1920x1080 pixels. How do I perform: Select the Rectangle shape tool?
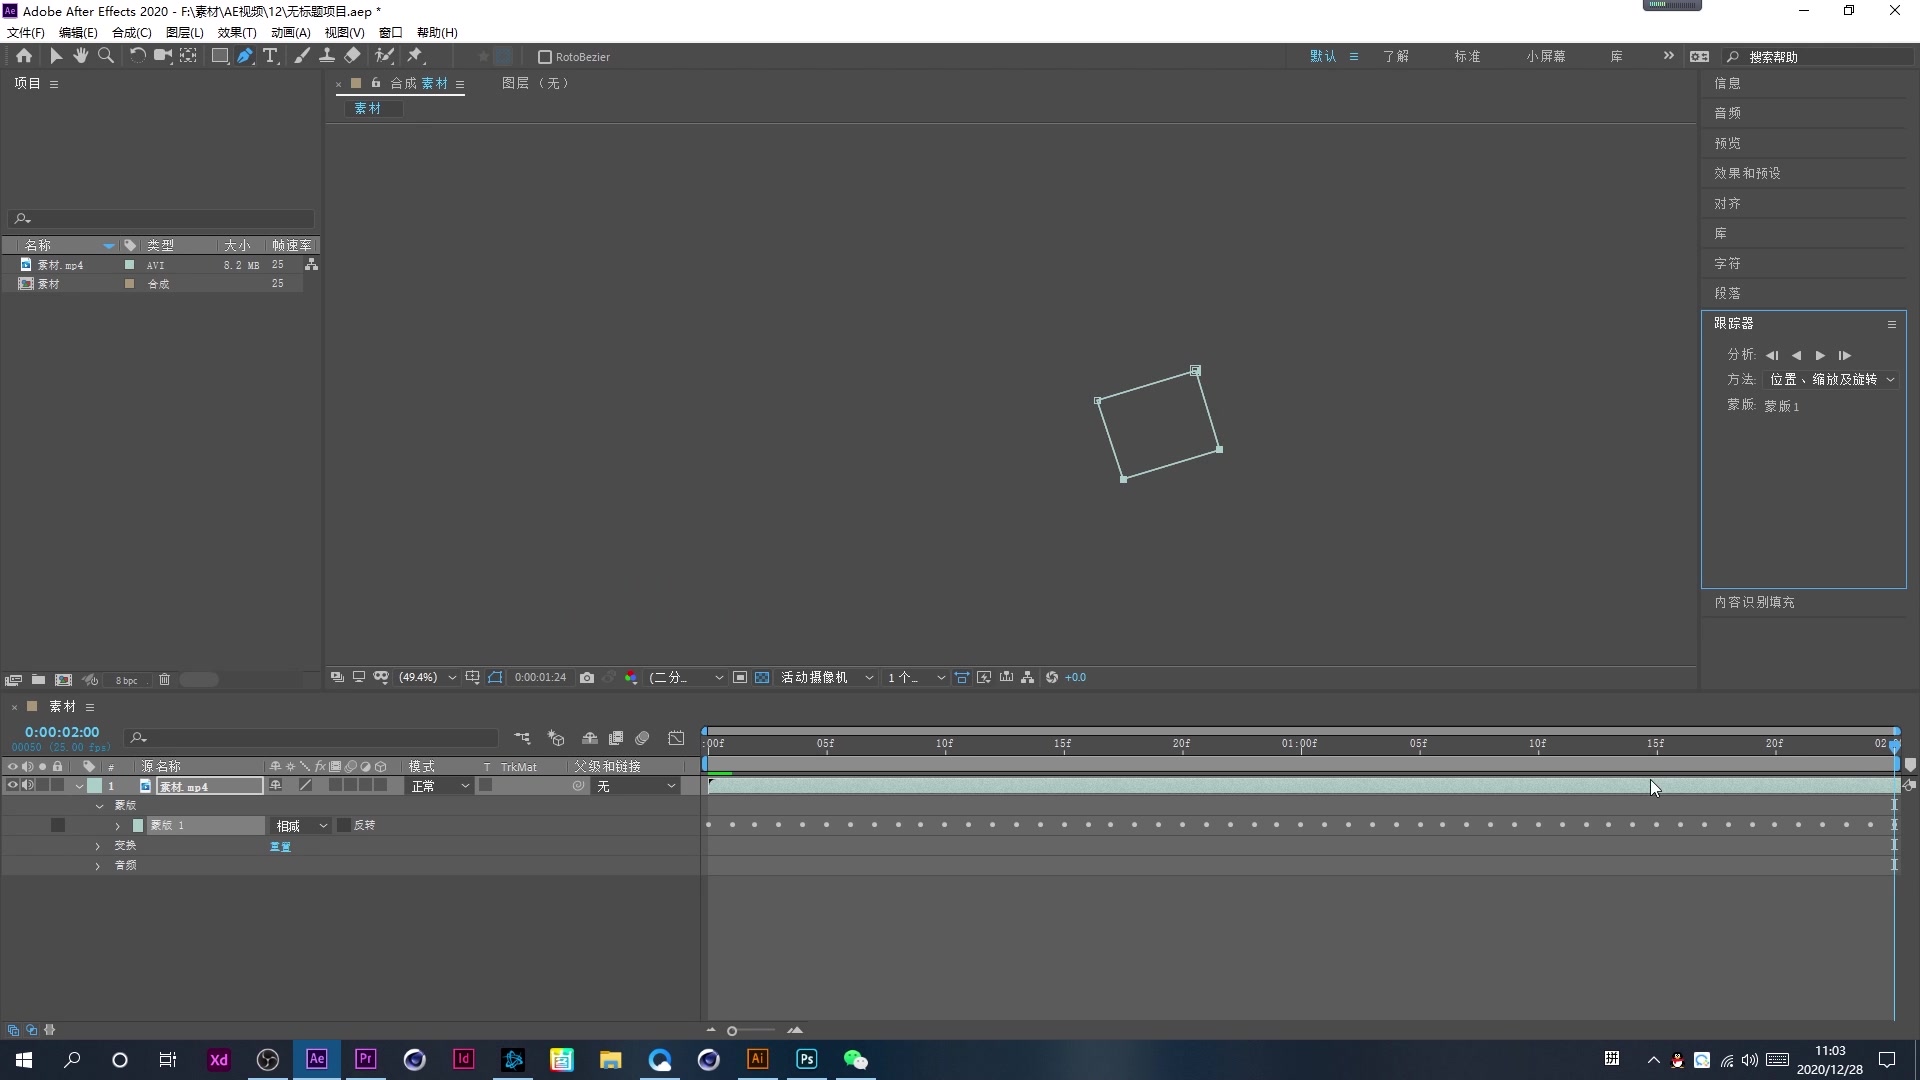(219, 56)
